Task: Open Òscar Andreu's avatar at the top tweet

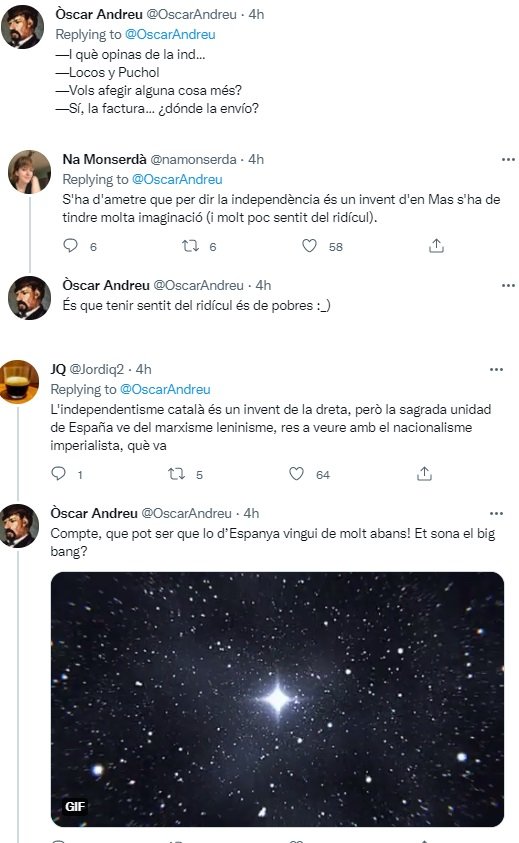Action: click(x=23, y=27)
